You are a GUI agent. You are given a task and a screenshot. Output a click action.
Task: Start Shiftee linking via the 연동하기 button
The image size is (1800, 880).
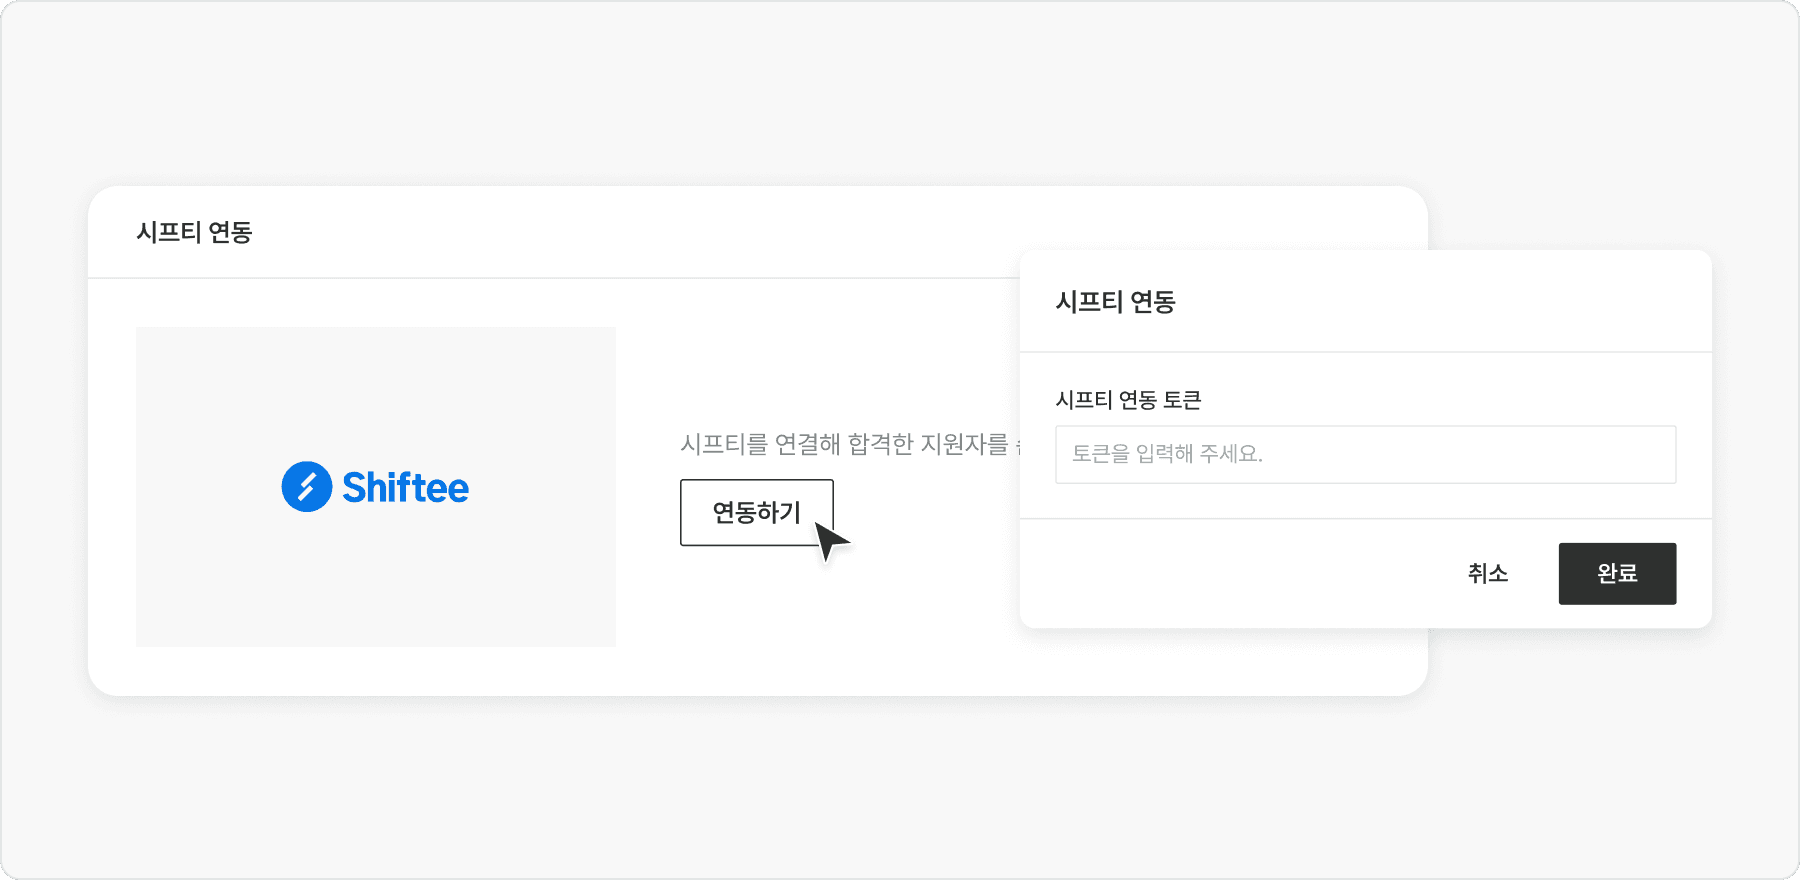(757, 512)
